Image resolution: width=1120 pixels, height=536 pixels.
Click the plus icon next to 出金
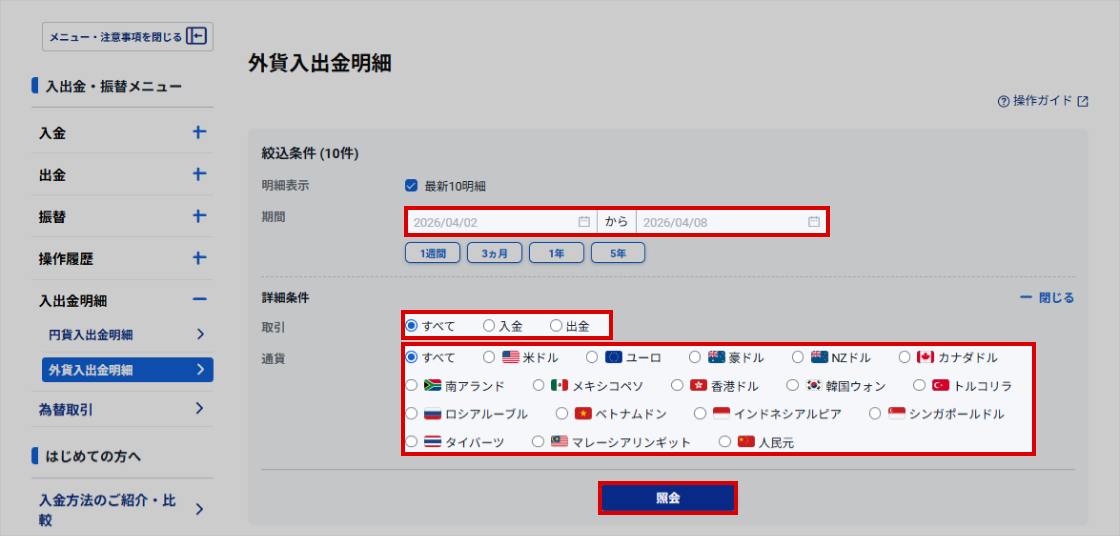[x=199, y=174]
